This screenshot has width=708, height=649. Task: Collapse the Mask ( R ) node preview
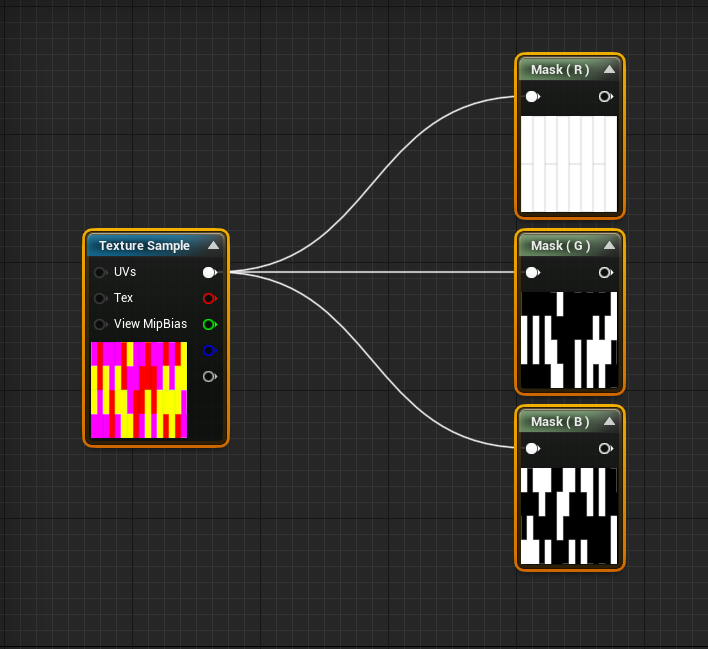coord(610,69)
